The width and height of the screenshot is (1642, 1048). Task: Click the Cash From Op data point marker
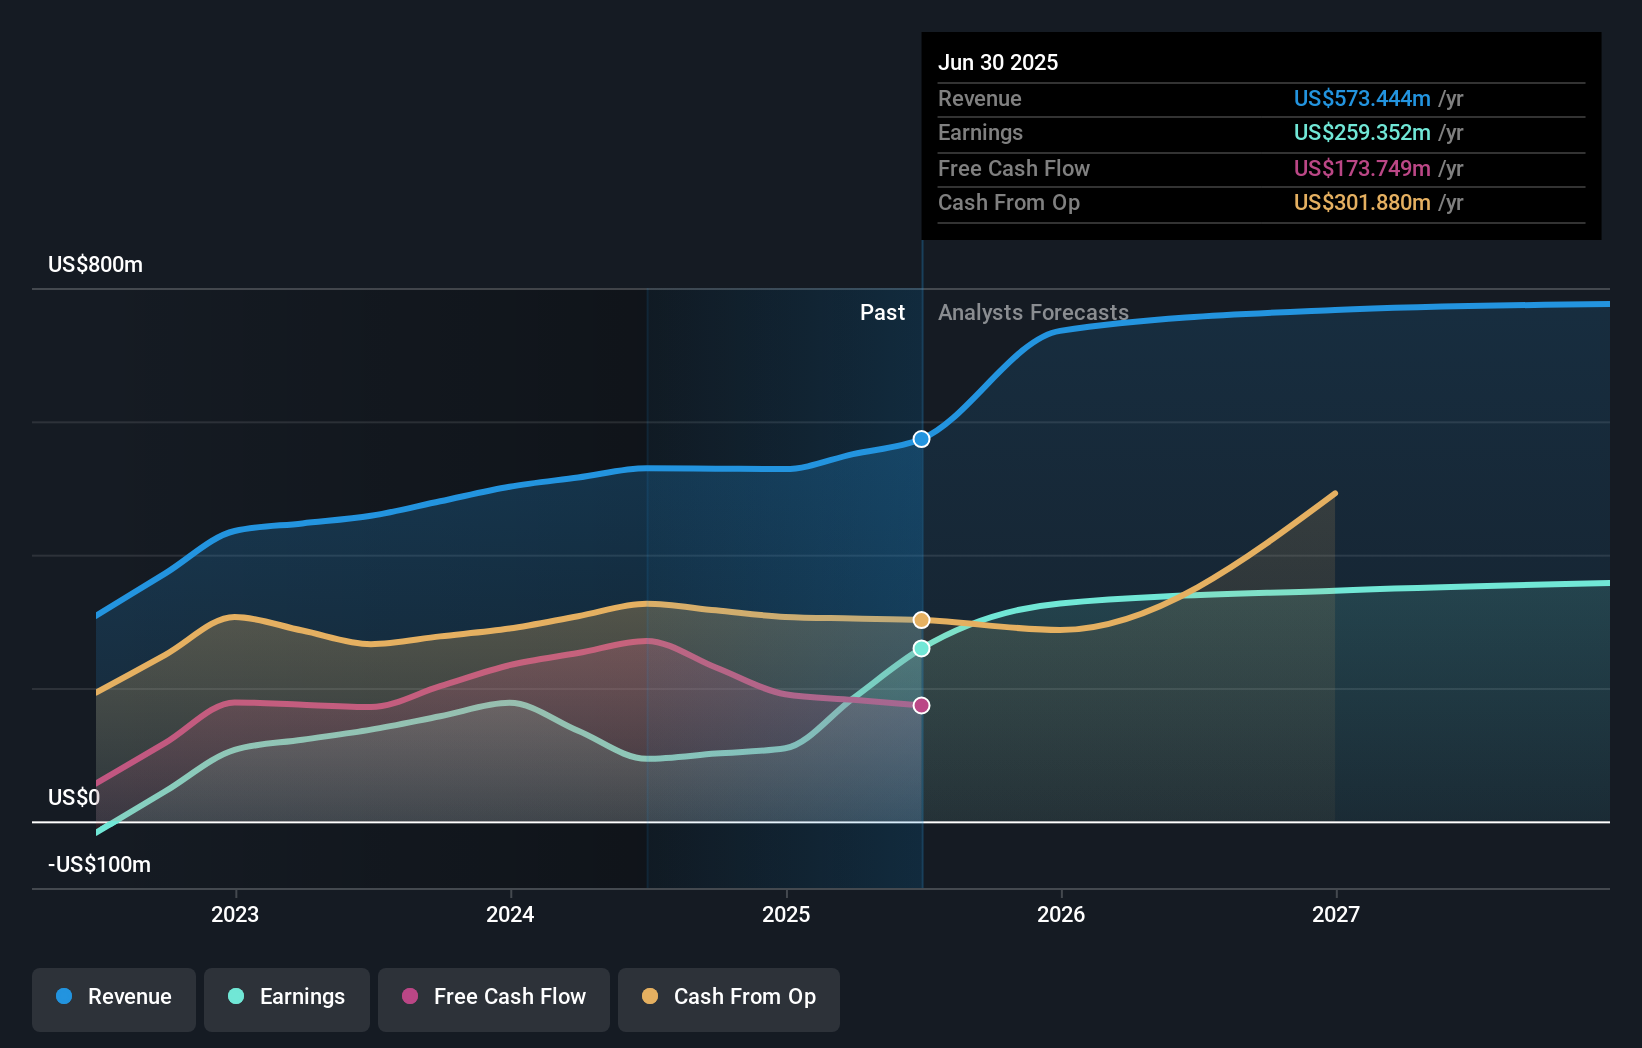pyautogui.click(x=921, y=620)
